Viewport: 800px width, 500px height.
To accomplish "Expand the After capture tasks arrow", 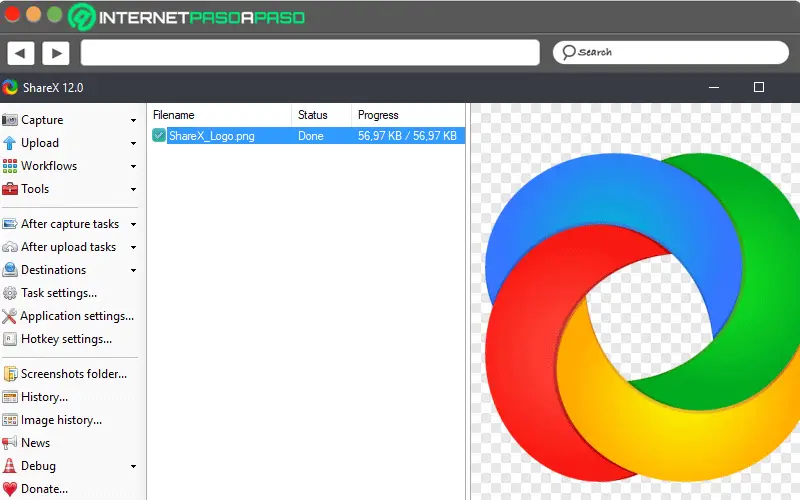I will pyautogui.click(x=133, y=224).
